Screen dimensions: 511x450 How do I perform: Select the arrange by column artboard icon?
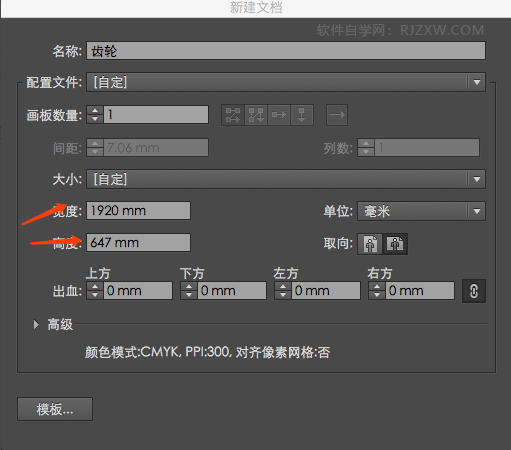tap(302, 115)
